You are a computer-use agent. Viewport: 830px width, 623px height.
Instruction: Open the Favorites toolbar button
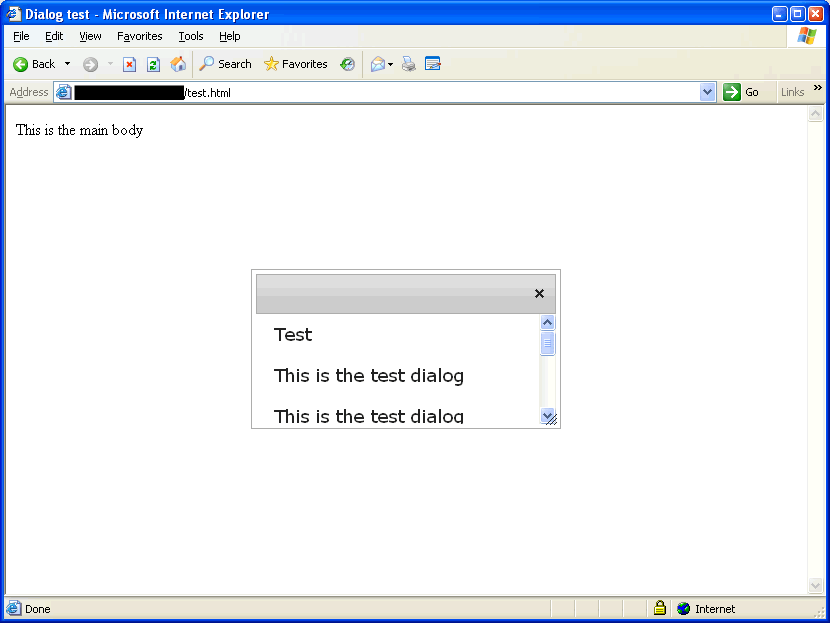pyautogui.click(x=295, y=64)
